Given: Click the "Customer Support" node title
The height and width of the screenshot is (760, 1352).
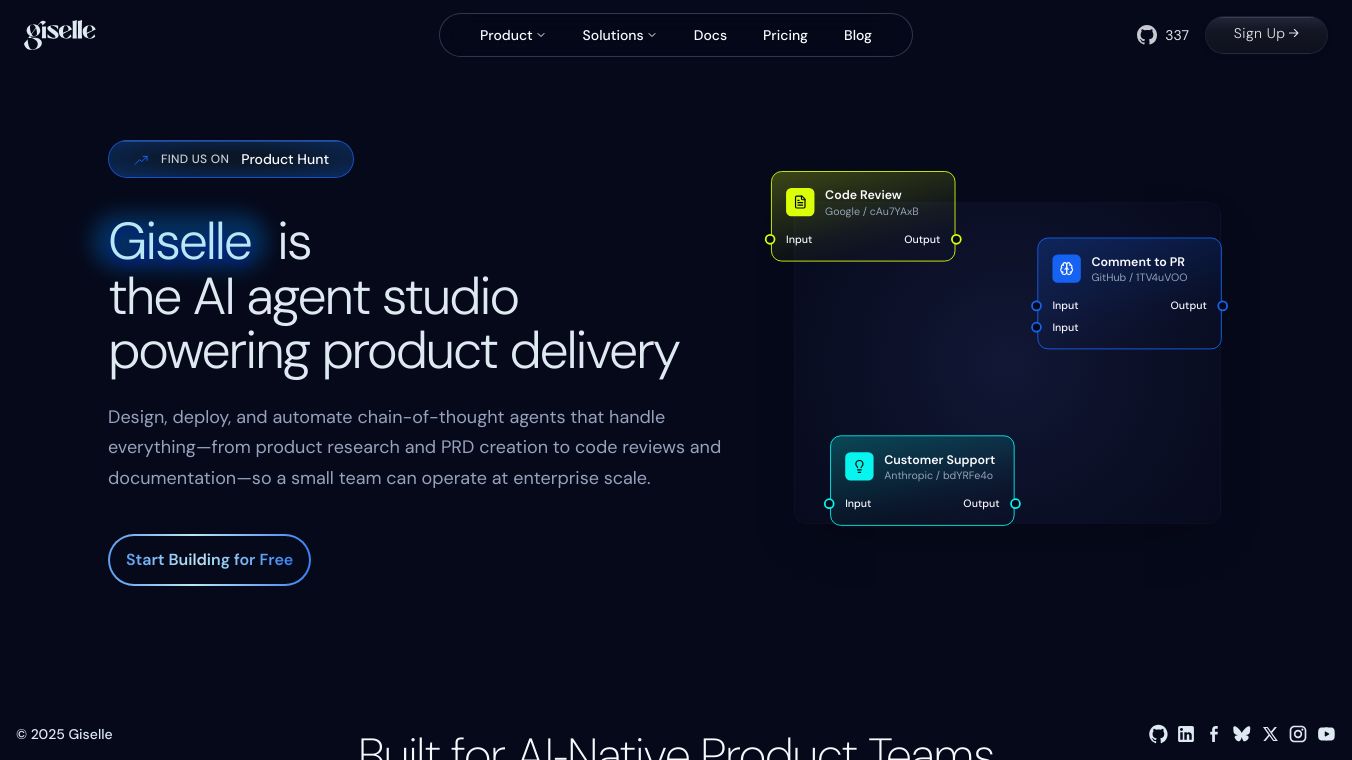Looking at the screenshot, I should (939, 460).
